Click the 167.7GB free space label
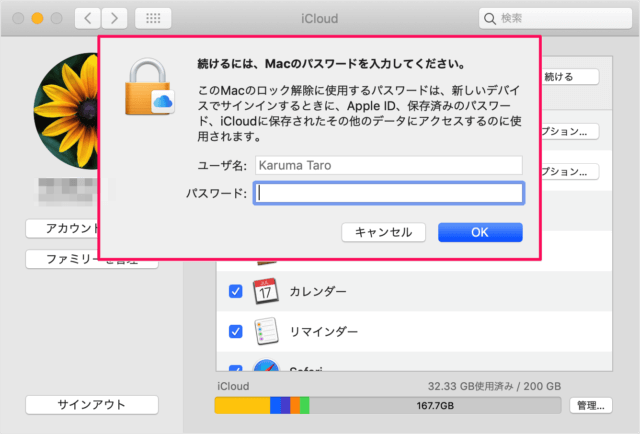 [435, 405]
